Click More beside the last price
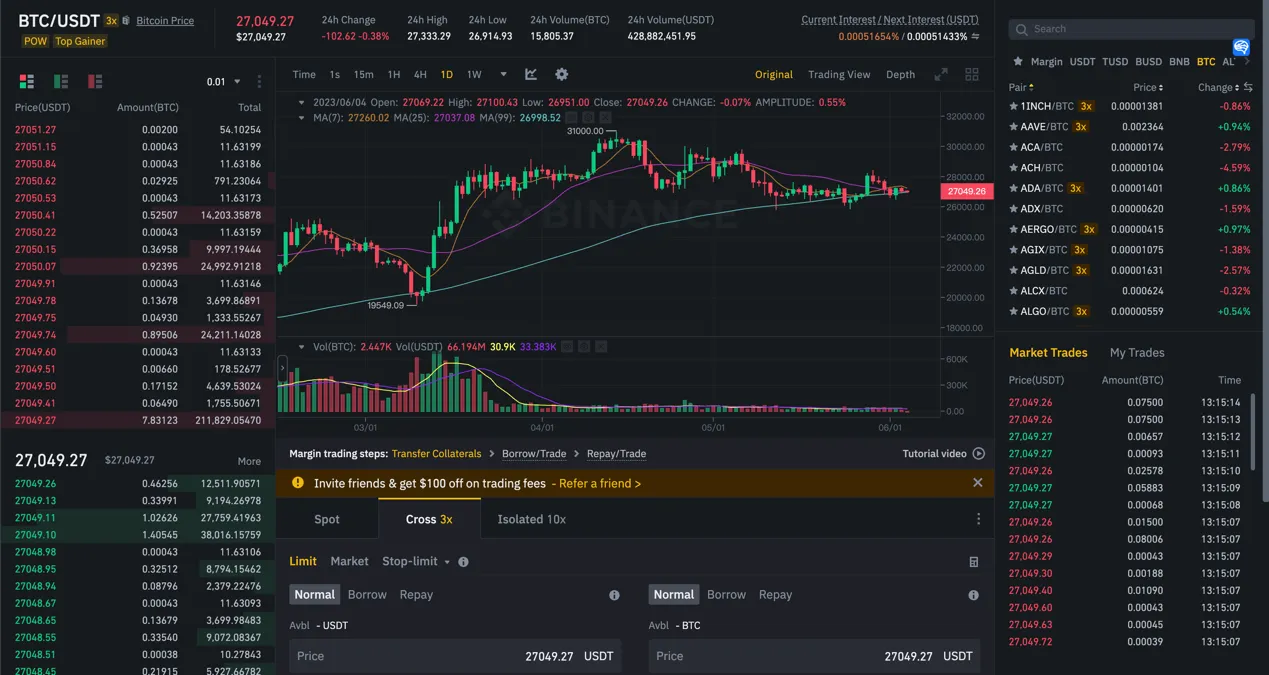The image size is (1269, 675). [x=249, y=461]
